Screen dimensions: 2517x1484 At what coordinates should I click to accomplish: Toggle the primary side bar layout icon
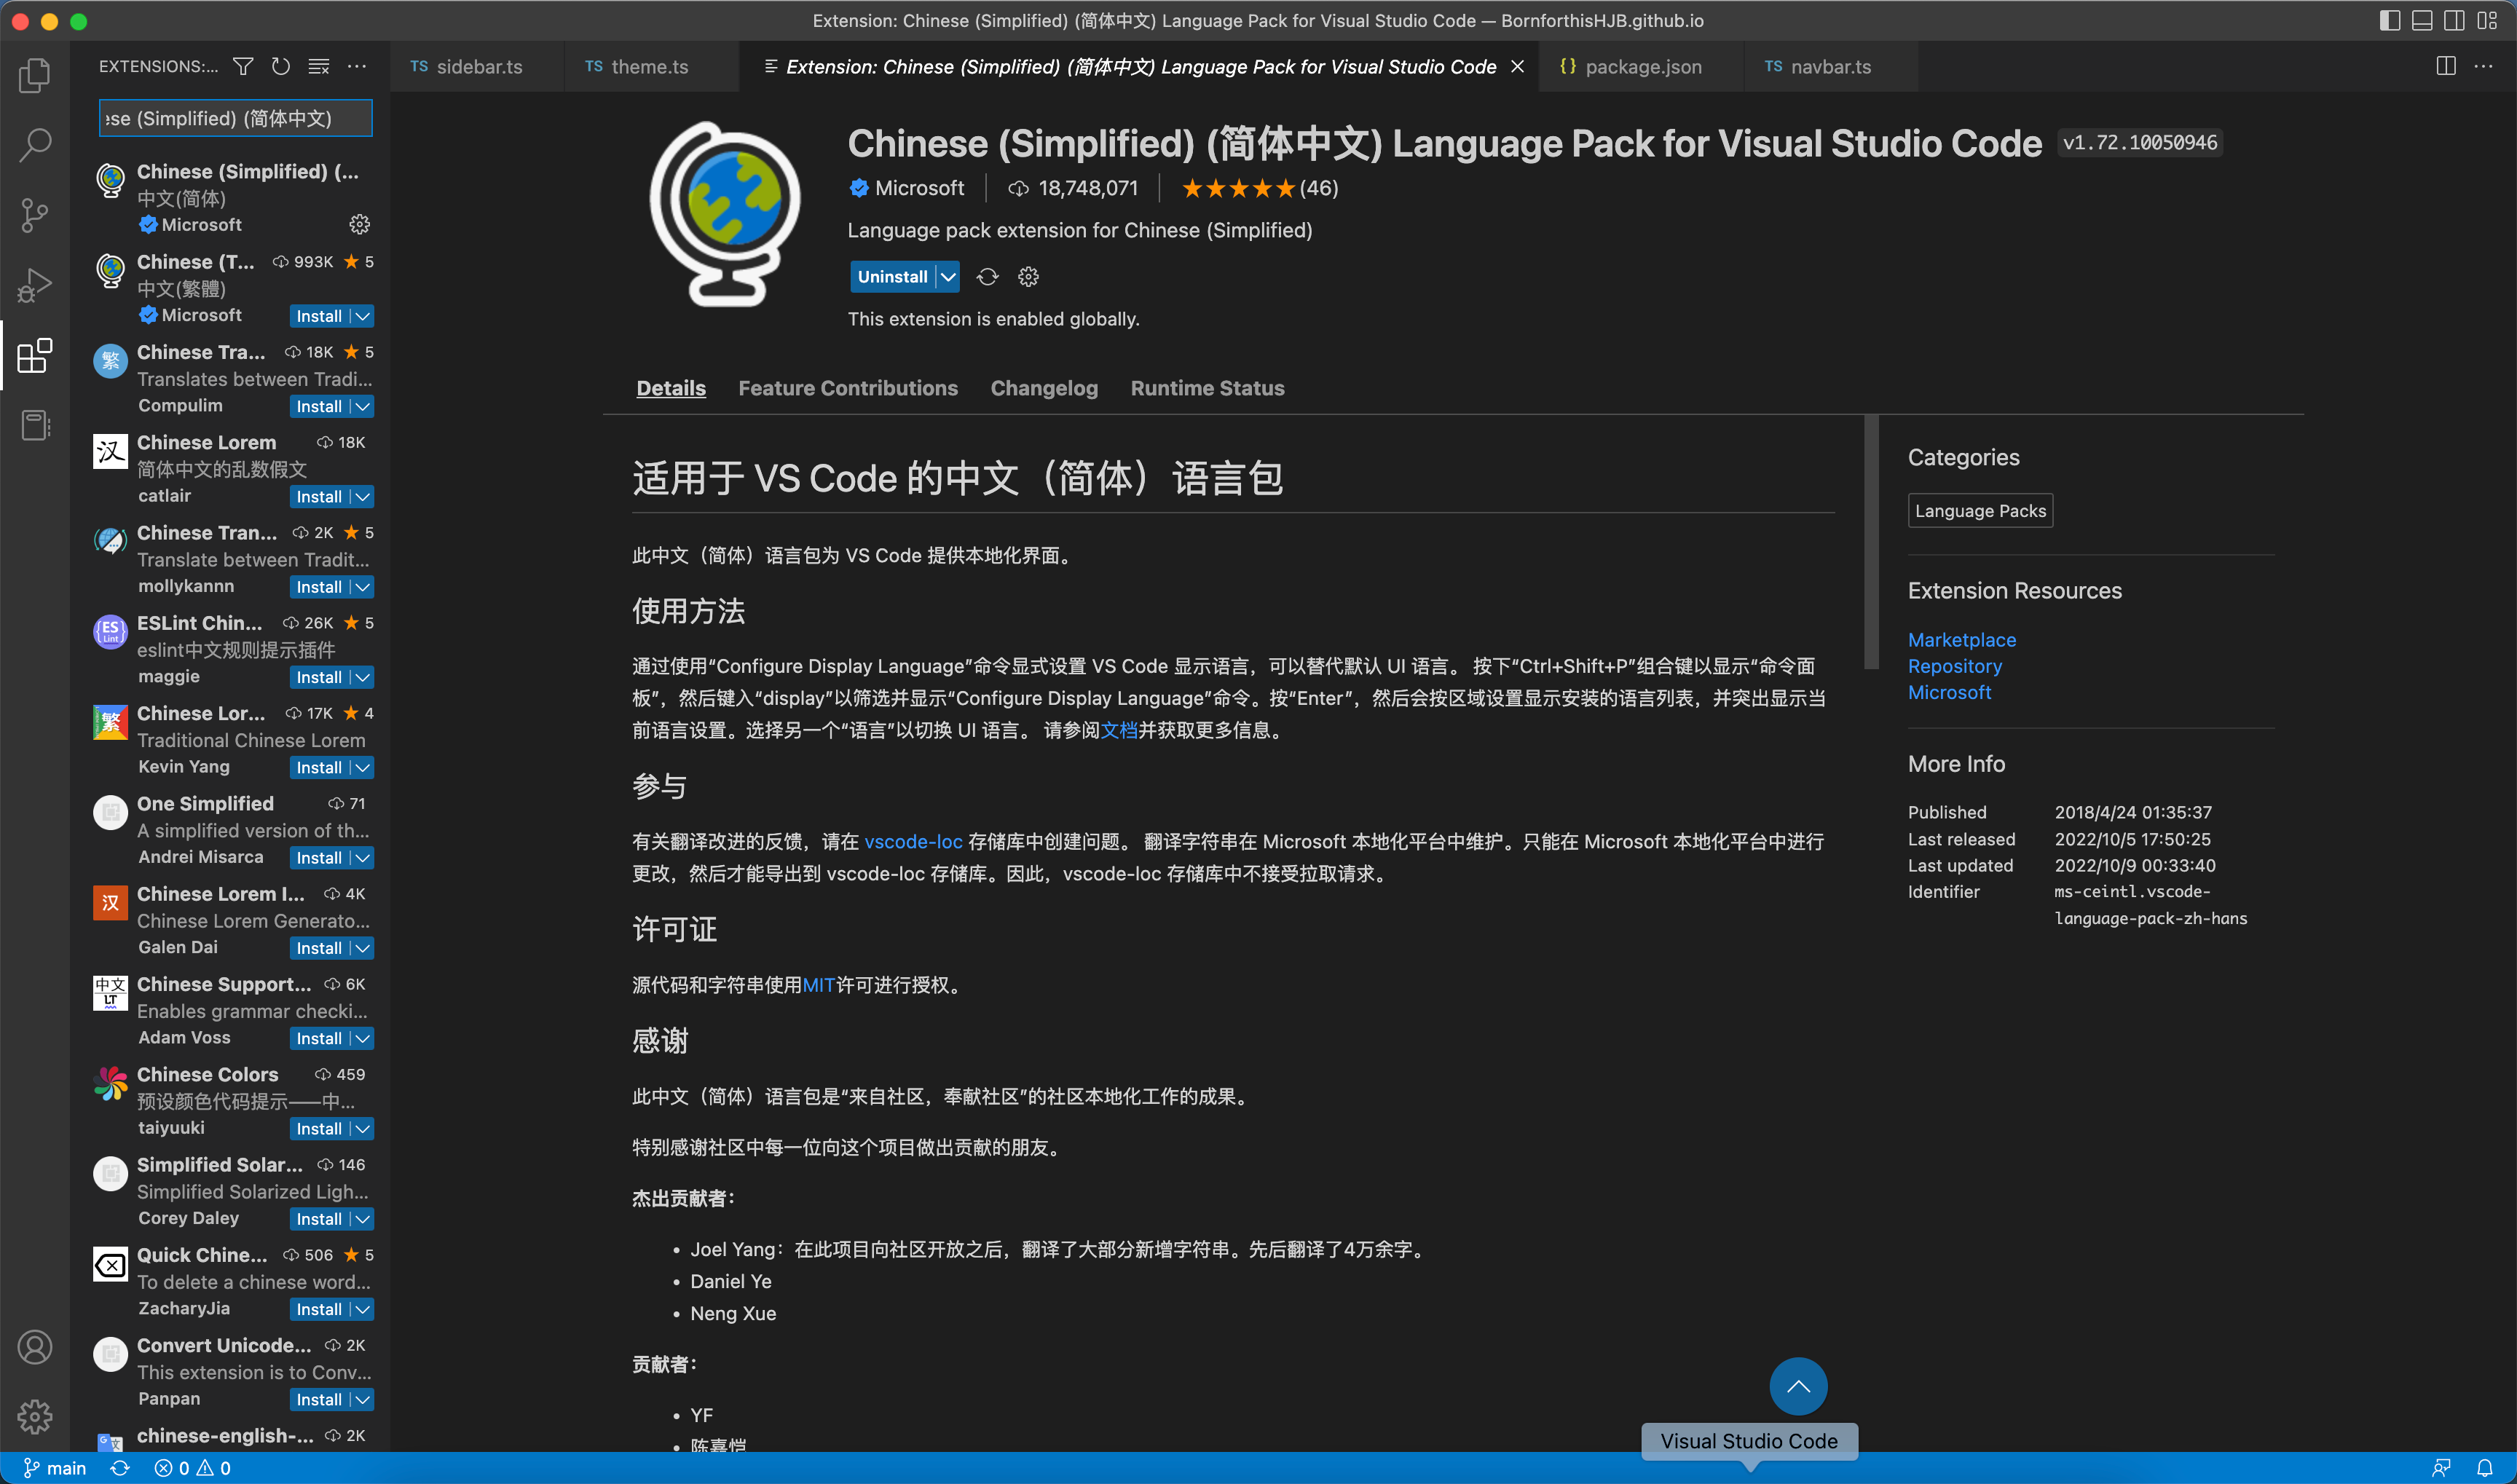(2390, 20)
